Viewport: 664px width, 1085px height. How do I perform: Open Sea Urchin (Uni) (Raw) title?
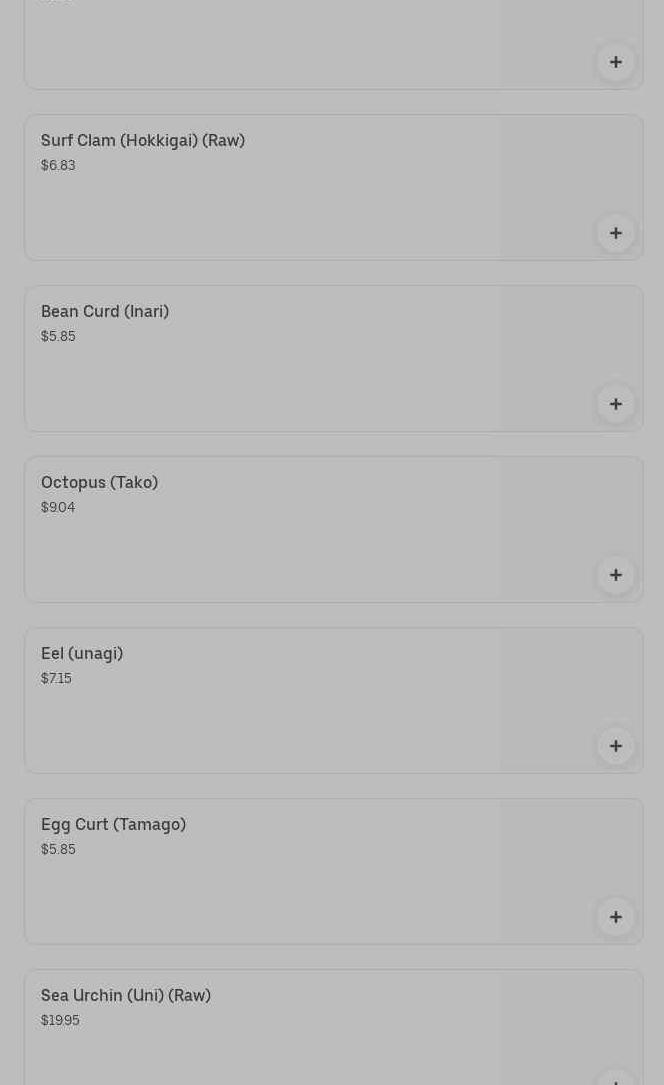(126, 995)
